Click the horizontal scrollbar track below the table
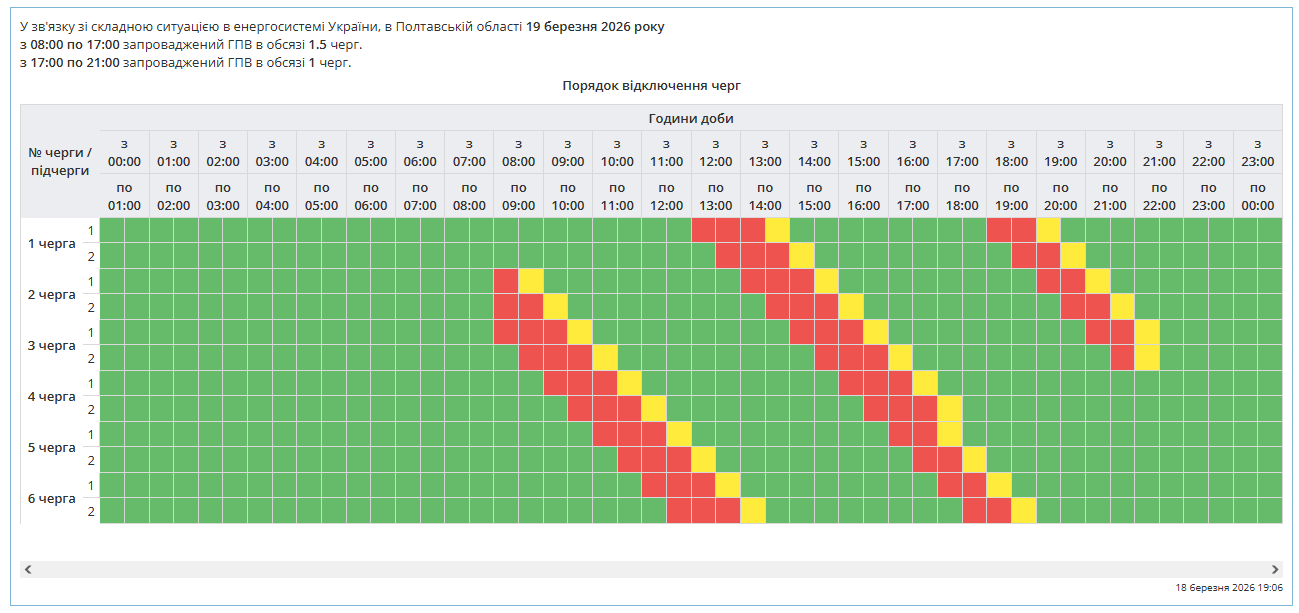This screenshot has height=613, width=1299. (x=650, y=569)
